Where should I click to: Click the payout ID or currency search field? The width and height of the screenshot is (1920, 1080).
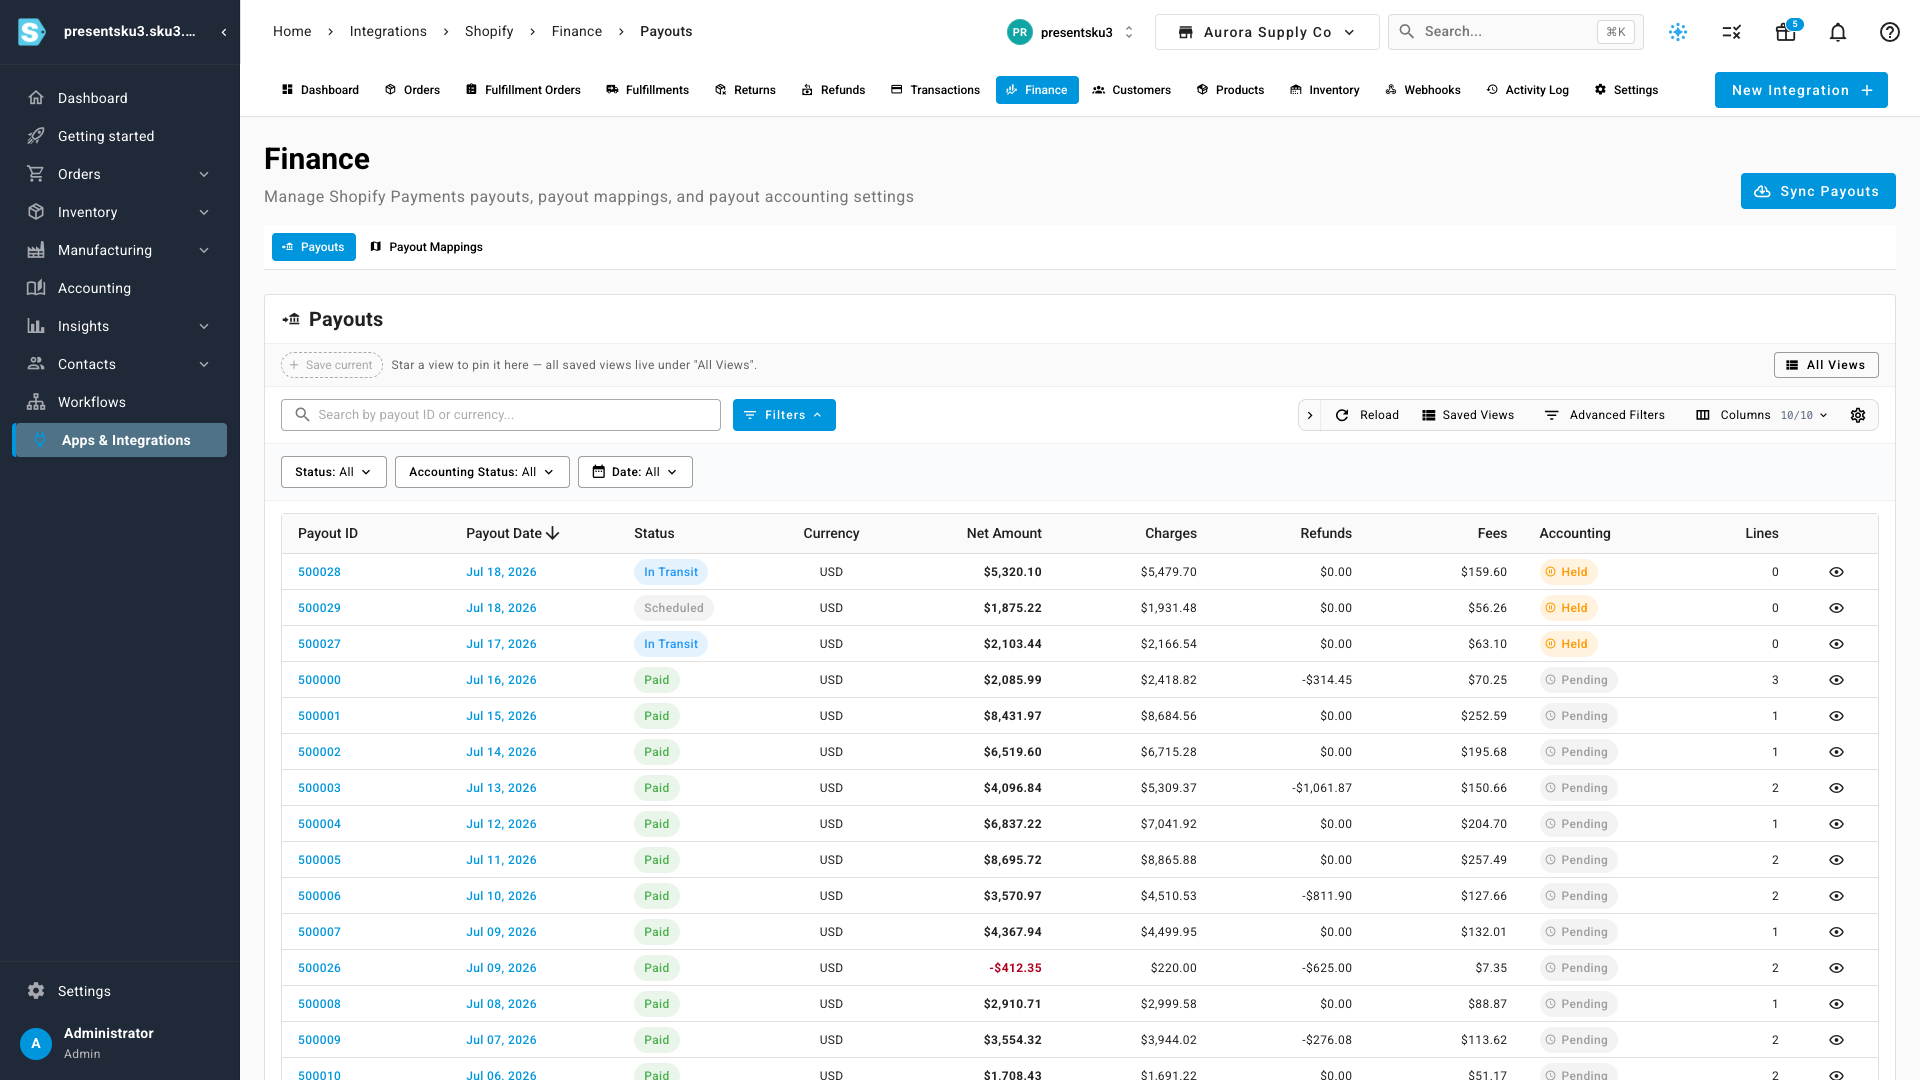click(x=501, y=415)
